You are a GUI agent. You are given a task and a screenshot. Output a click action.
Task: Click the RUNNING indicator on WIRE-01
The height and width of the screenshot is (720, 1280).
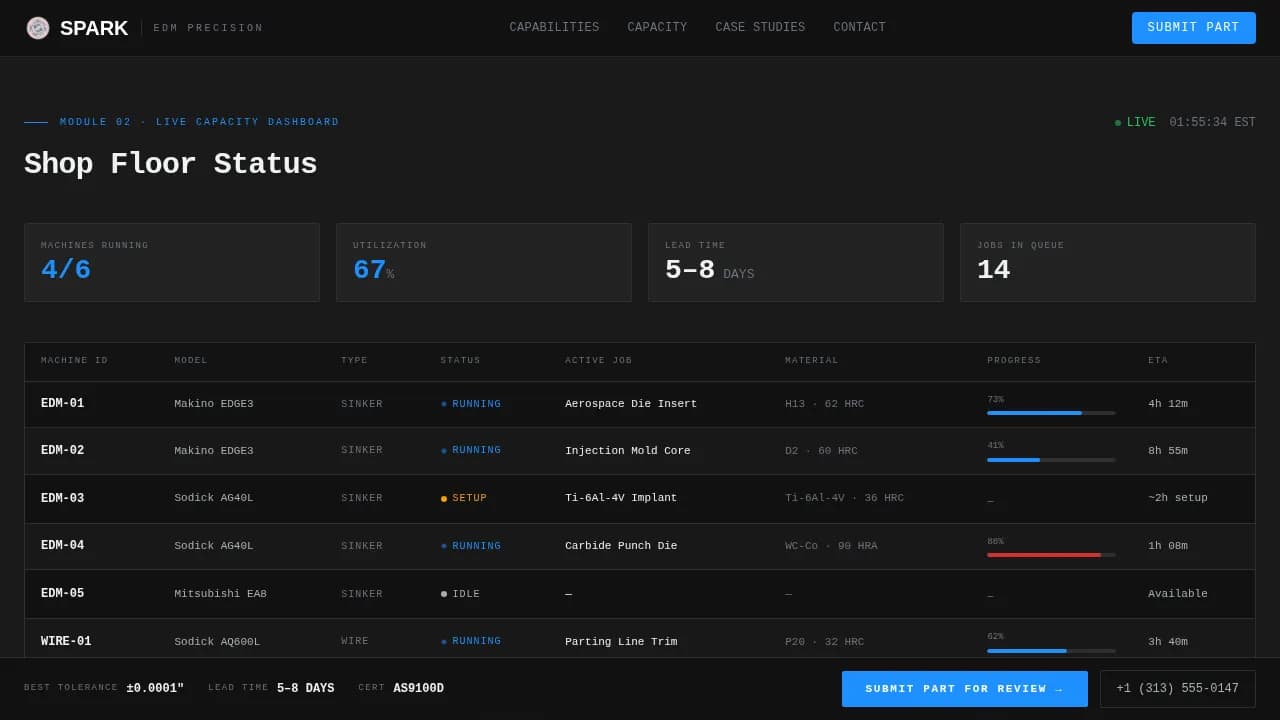(443, 641)
